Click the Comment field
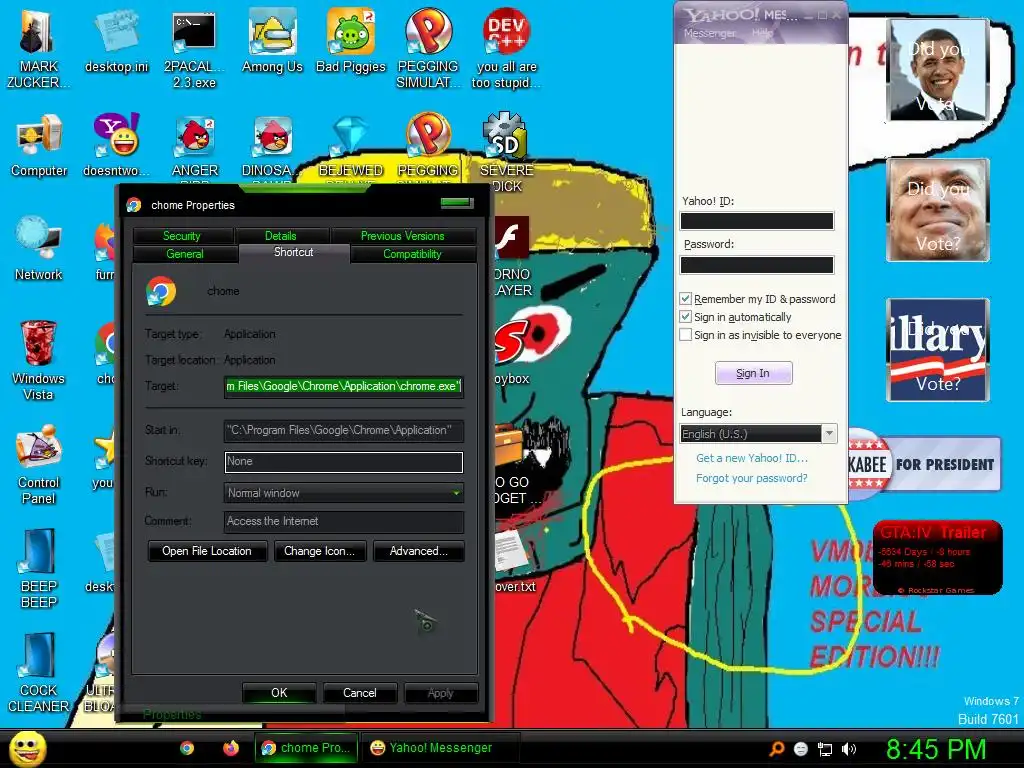1024x768 pixels. coord(344,521)
